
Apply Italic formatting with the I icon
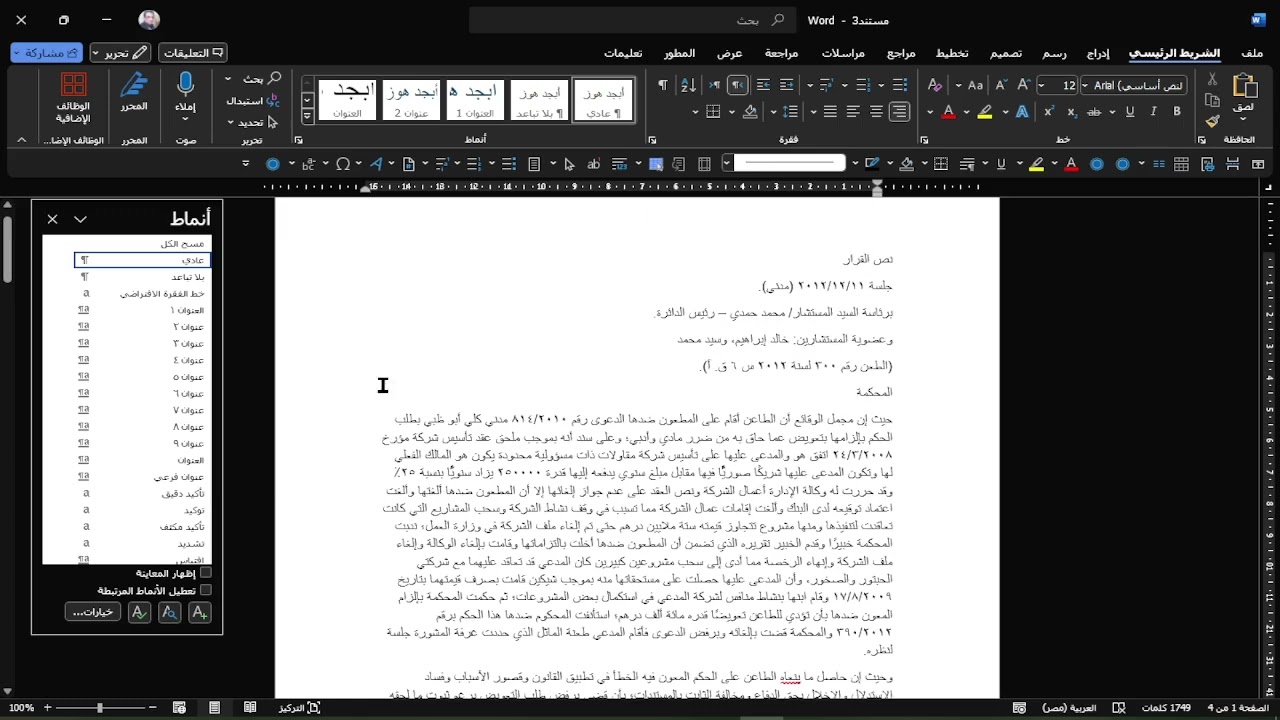pos(1154,112)
